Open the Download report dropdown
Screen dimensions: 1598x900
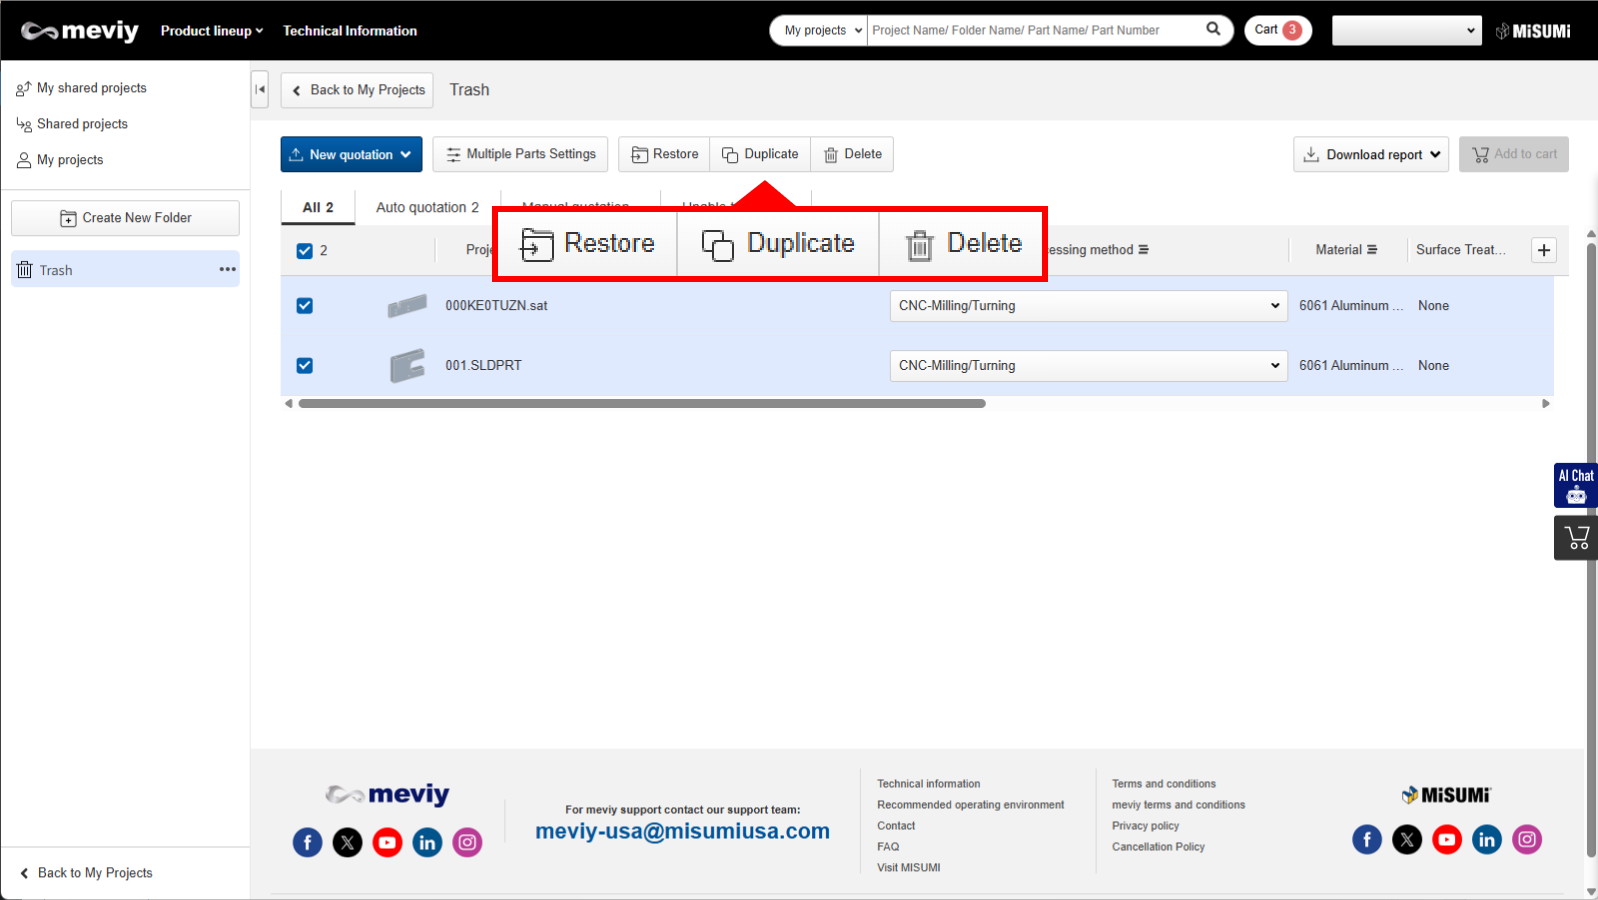point(1370,154)
